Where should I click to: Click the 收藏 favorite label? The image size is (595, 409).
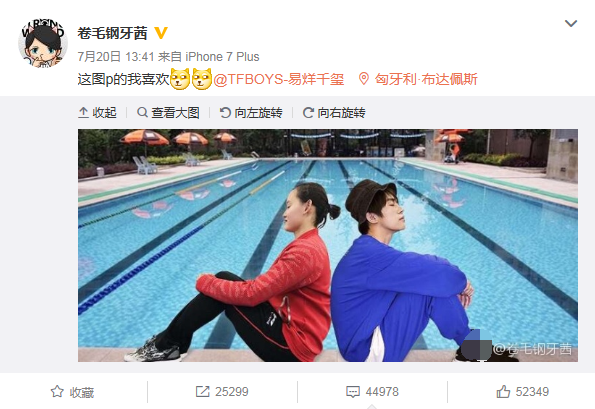pos(82,392)
